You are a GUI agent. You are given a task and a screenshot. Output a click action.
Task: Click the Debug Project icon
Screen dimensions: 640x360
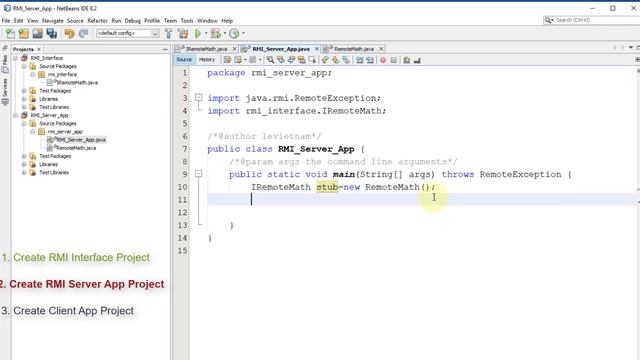216,33
